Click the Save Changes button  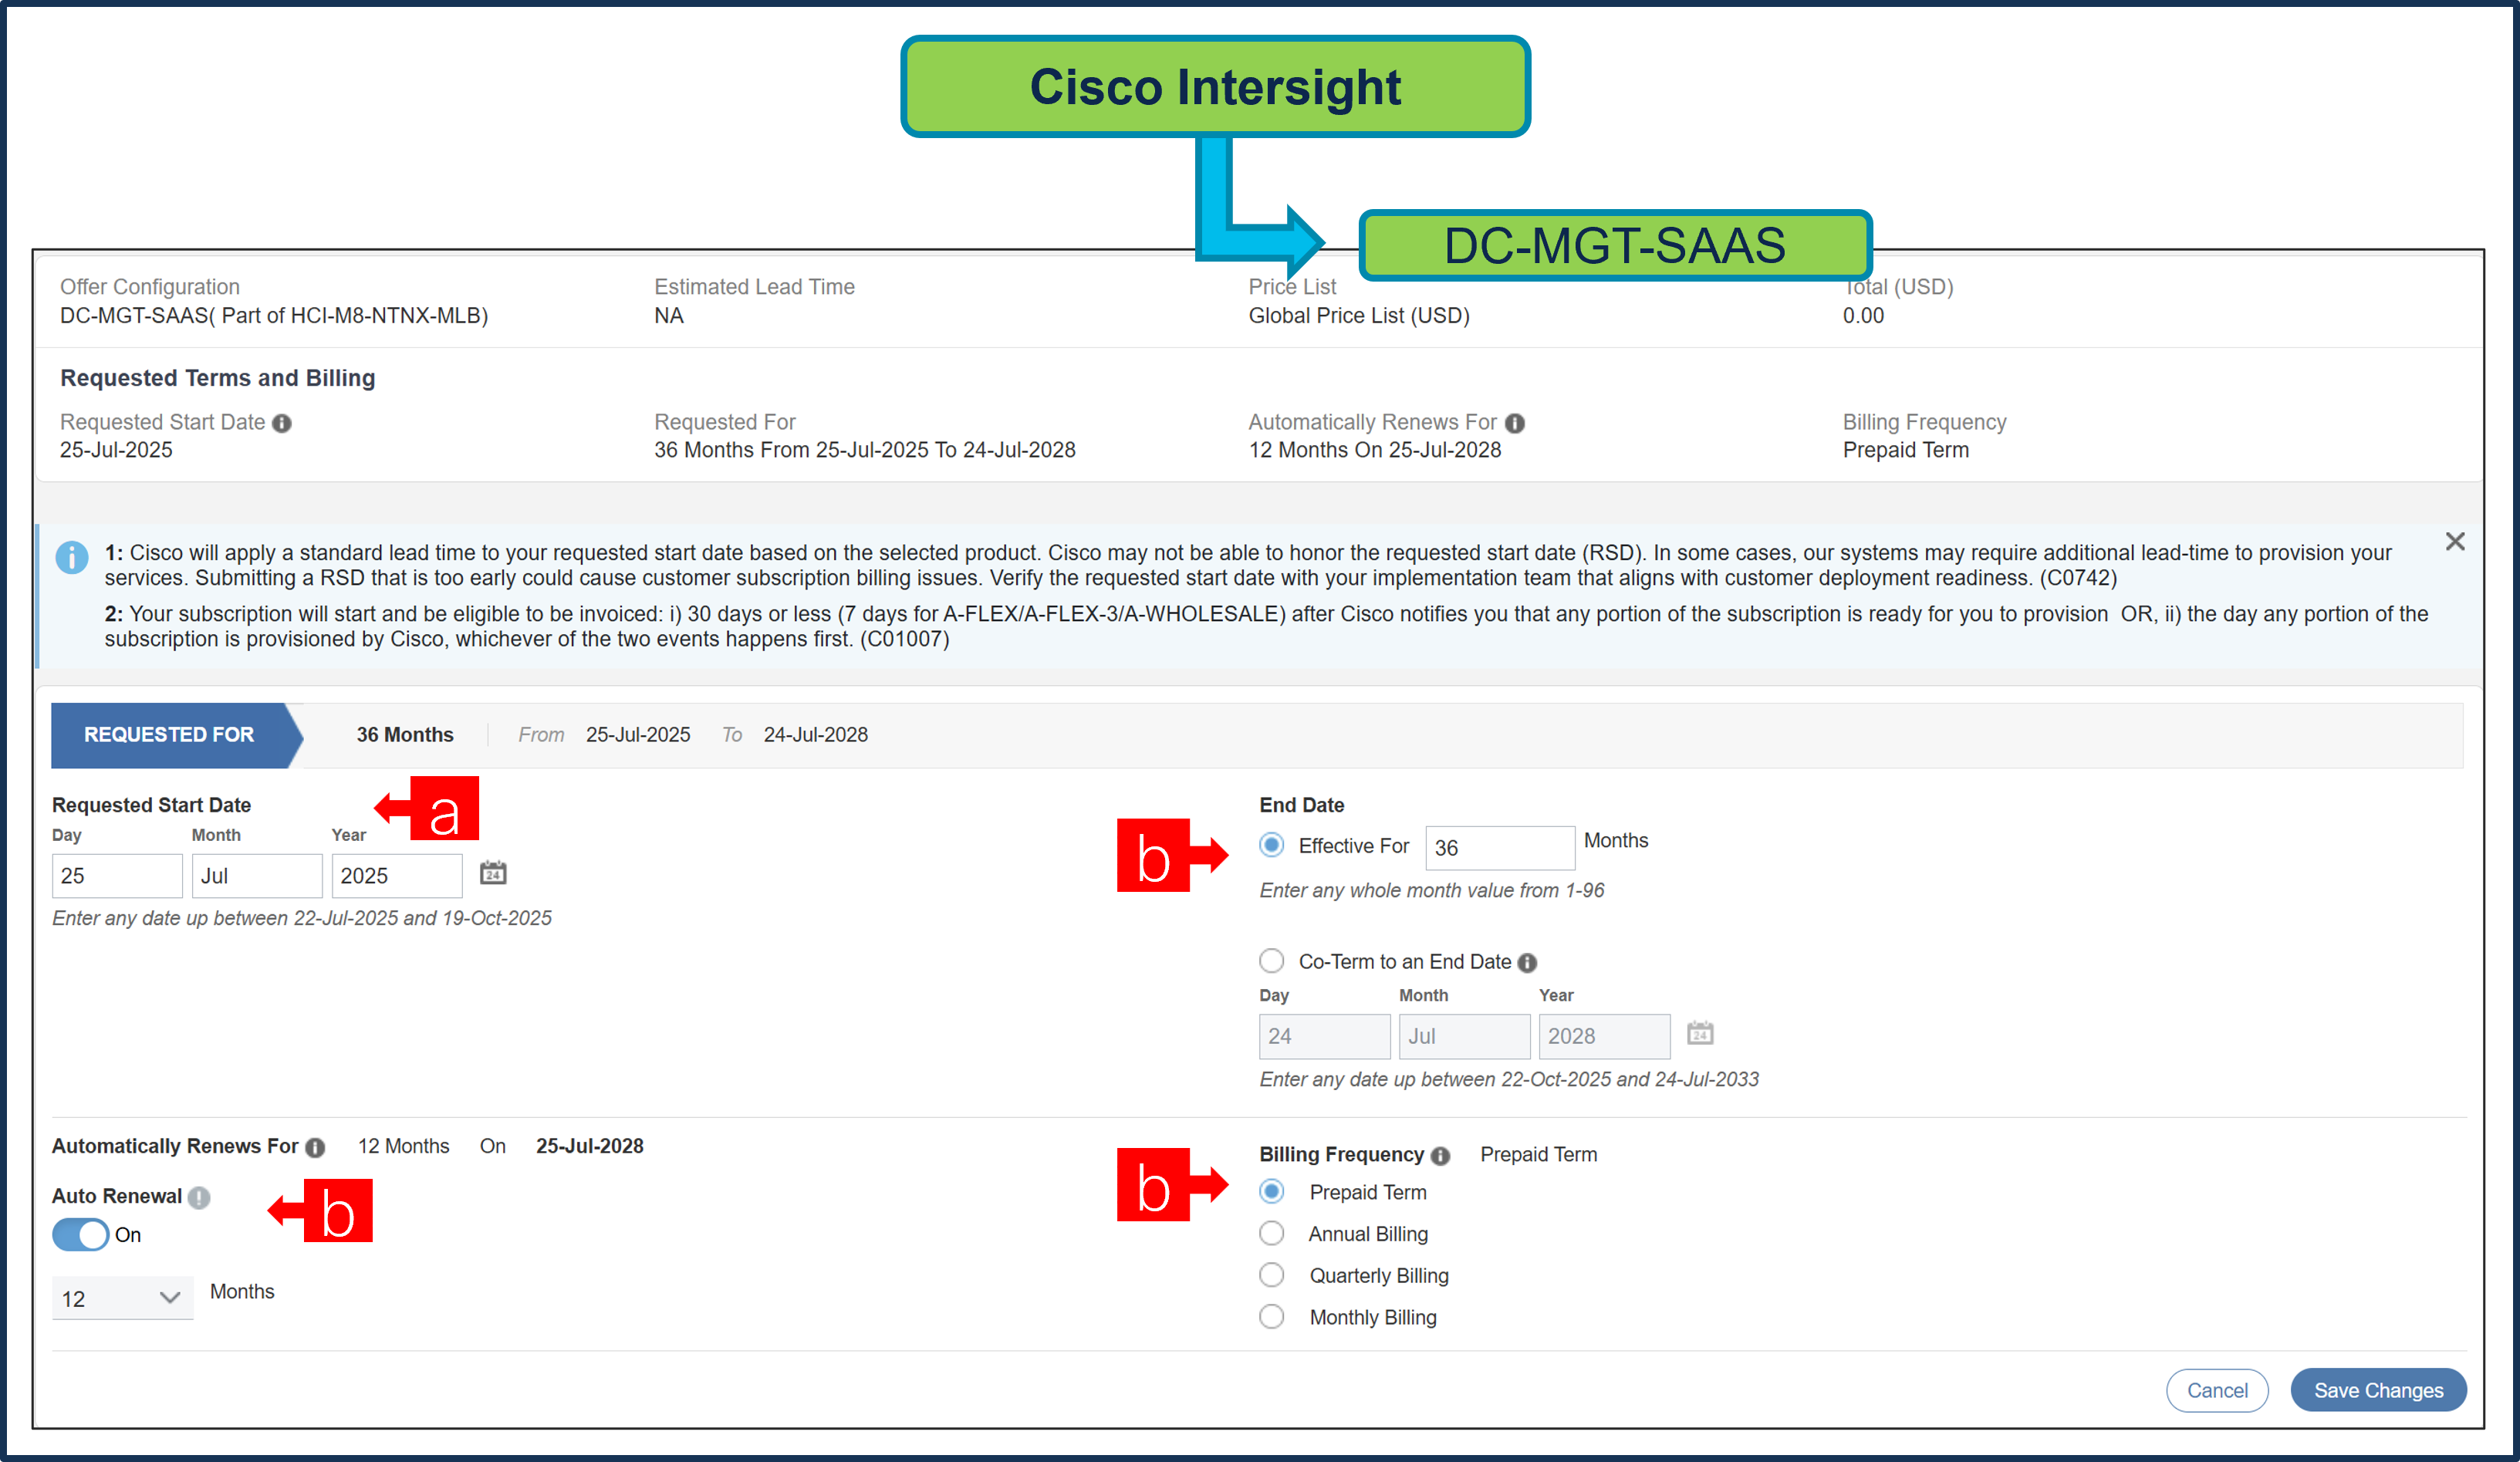pyautogui.click(x=2378, y=1390)
